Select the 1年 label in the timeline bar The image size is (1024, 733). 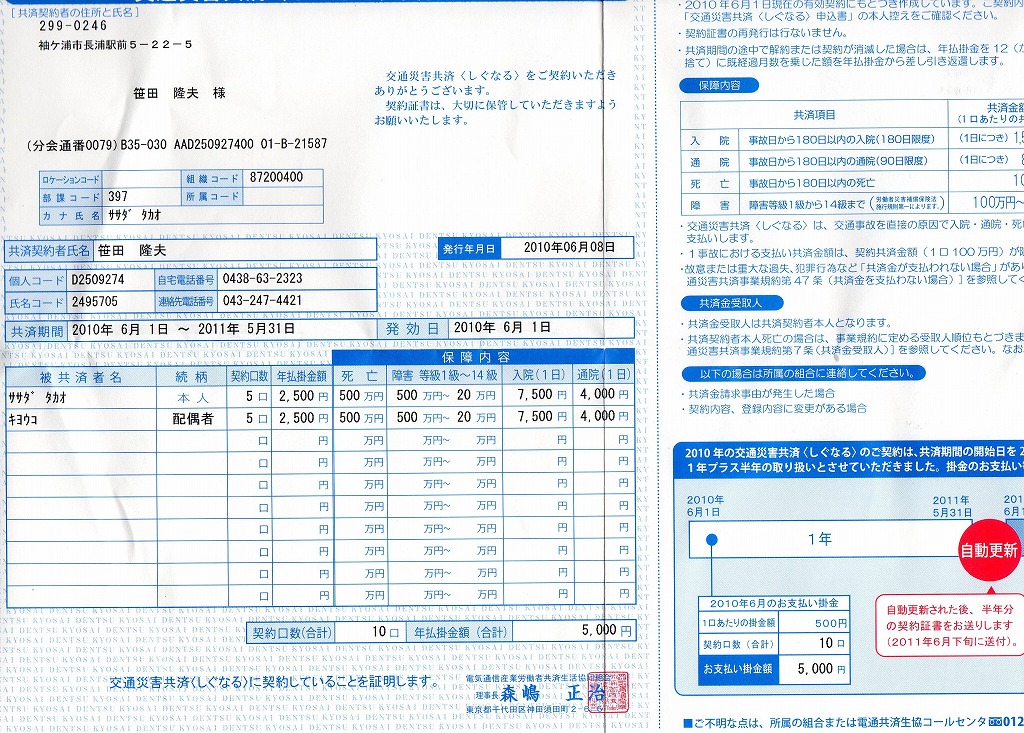tap(819, 539)
